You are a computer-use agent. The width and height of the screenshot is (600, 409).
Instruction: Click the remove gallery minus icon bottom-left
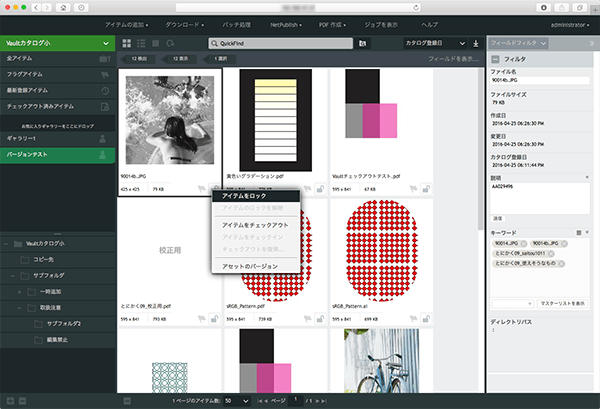tap(23, 401)
